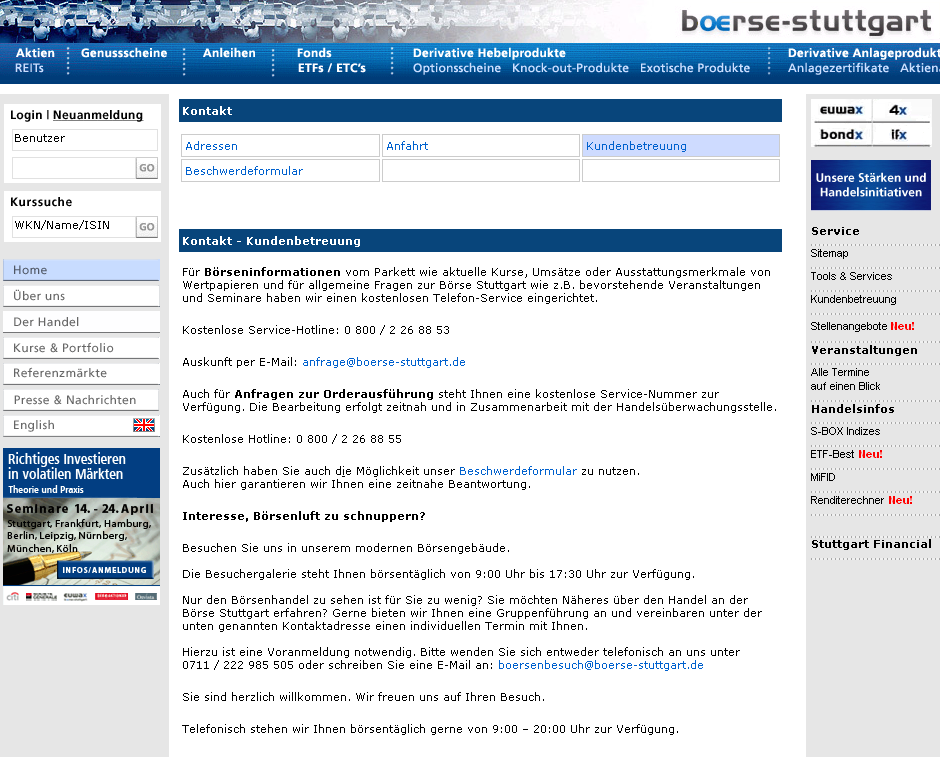Open the euwax logo link
The height and width of the screenshot is (757, 940).
(x=841, y=110)
